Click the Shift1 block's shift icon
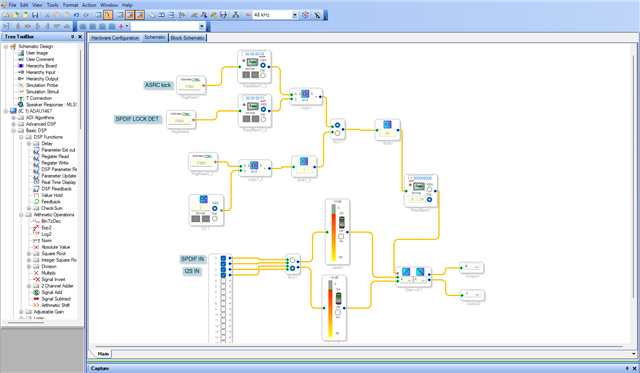The width and height of the screenshot is (640, 373). [x=387, y=124]
